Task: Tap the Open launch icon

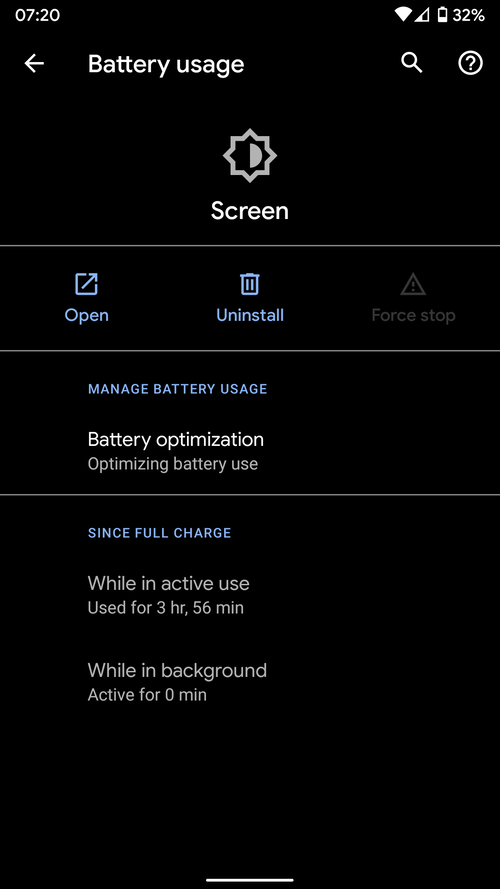Action: [x=87, y=284]
